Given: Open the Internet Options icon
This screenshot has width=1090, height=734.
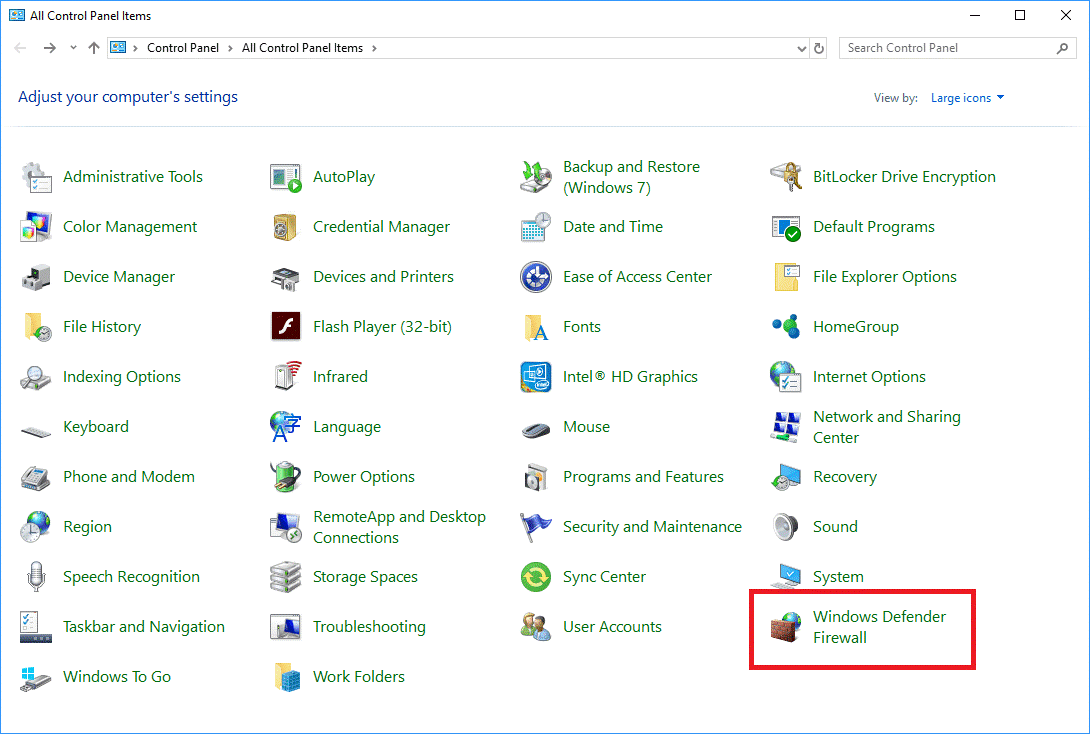Looking at the screenshot, I should pyautogui.click(x=786, y=376).
